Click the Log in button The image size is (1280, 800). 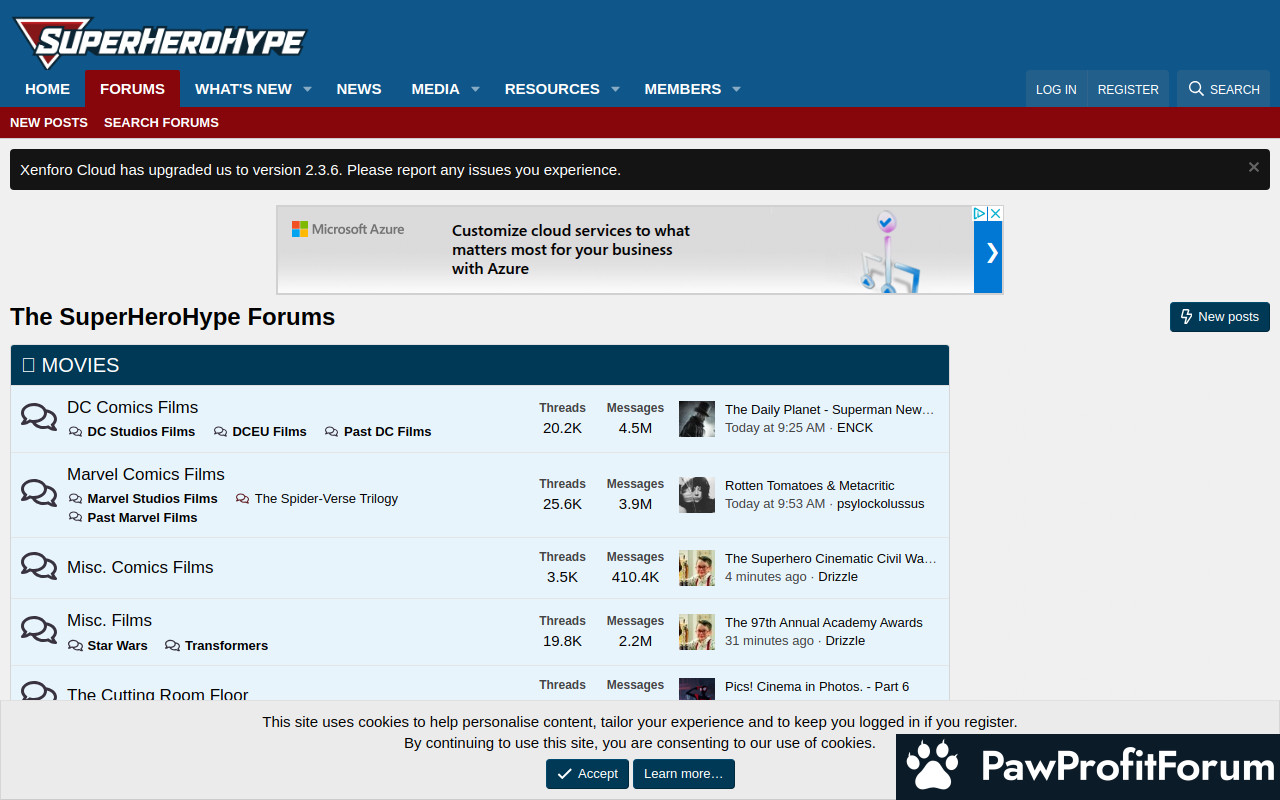(x=1056, y=89)
